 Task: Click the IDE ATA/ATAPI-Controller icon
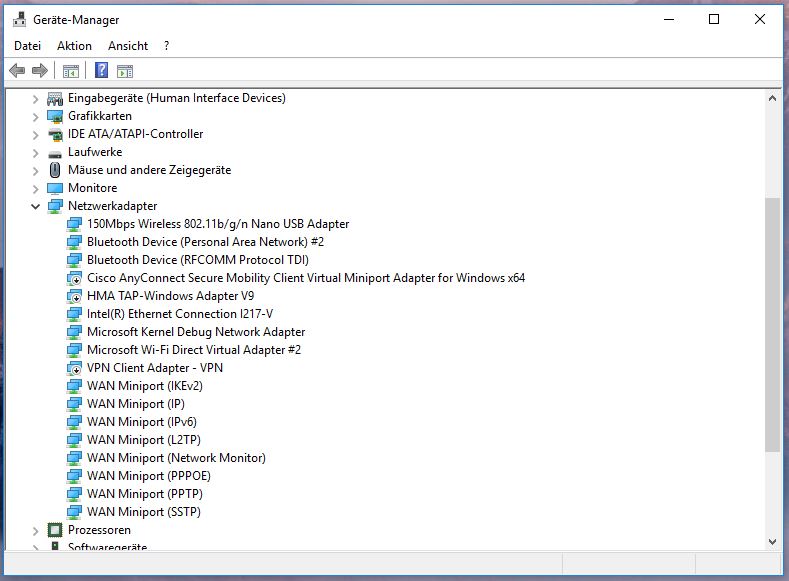click(55, 134)
